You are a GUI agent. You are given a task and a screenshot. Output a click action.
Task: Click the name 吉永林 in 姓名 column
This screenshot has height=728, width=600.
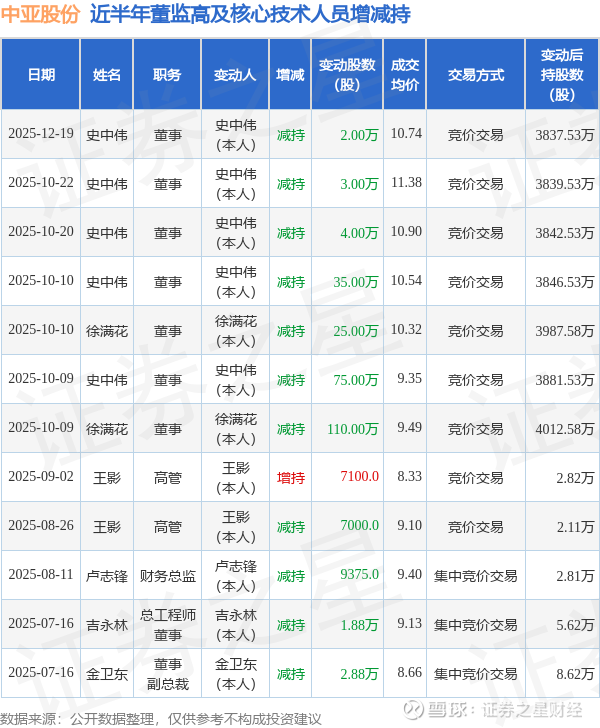coord(107,625)
